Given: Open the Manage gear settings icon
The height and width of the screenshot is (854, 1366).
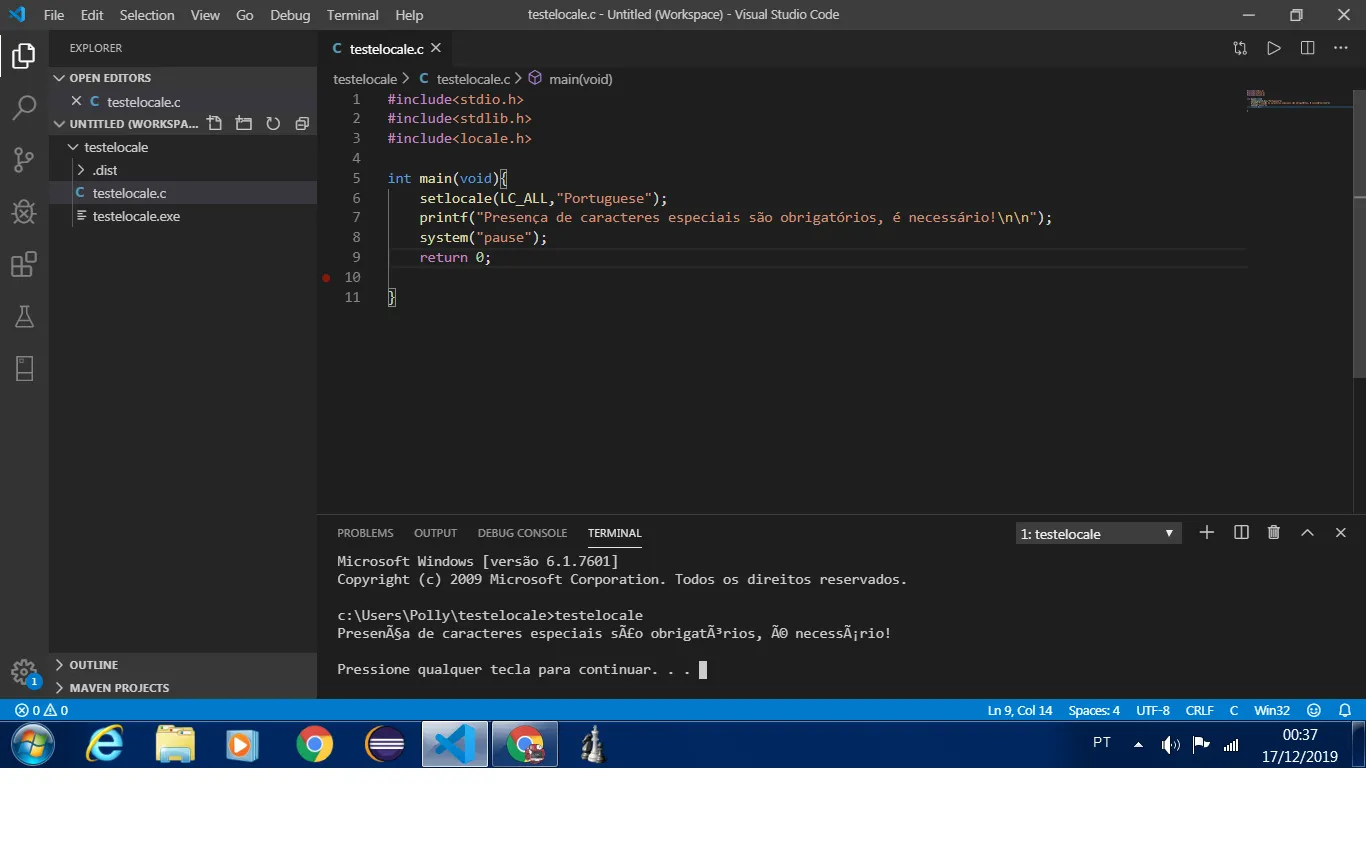Looking at the screenshot, I should [x=24, y=671].
